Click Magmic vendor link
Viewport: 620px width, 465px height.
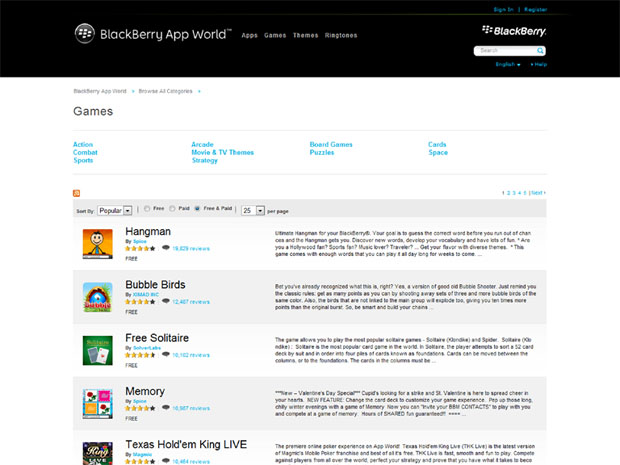point(142,454)
